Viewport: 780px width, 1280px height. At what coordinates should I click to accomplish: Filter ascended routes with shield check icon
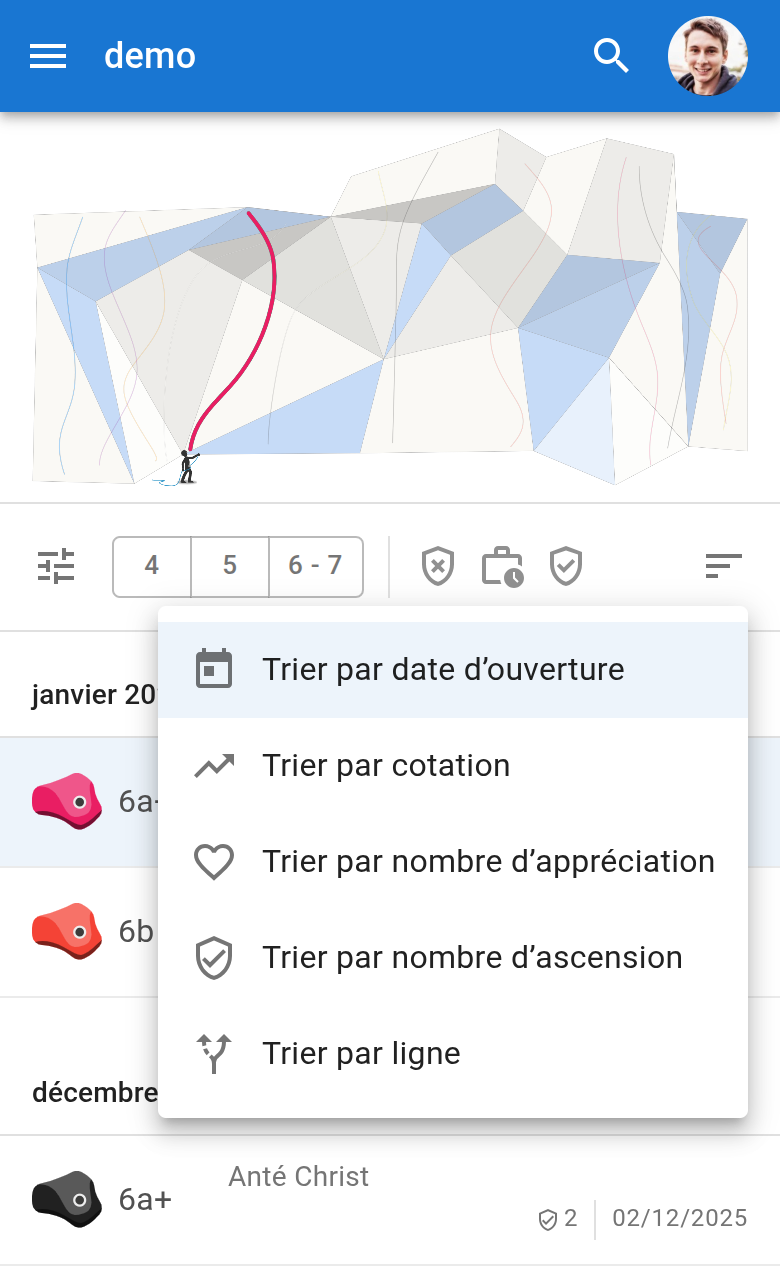[566, 566]
